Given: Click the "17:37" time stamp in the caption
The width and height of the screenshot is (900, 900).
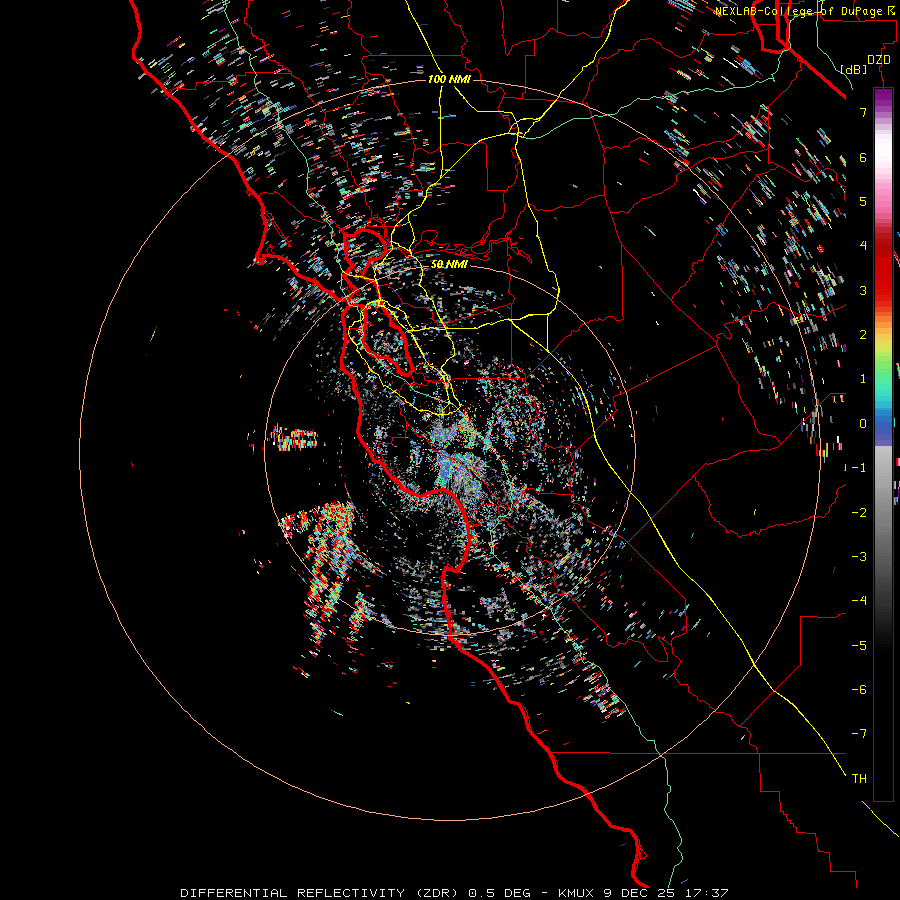Looking at the screenshot, I should [707, 893].
